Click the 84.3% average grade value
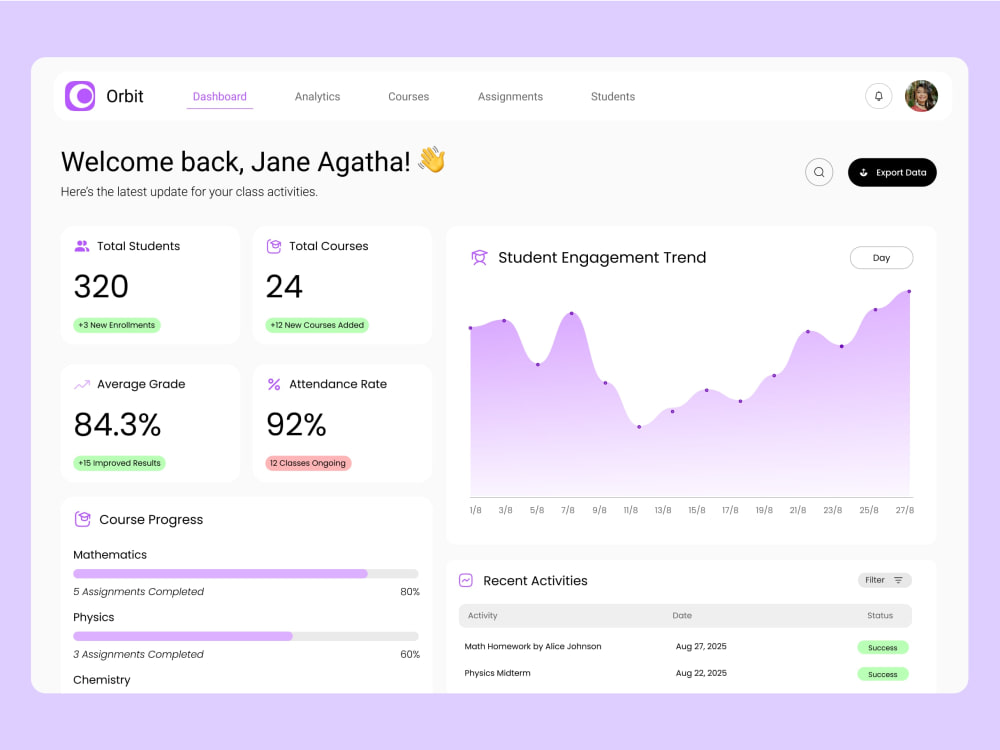The image size is (1000, 750). (117, 424)
